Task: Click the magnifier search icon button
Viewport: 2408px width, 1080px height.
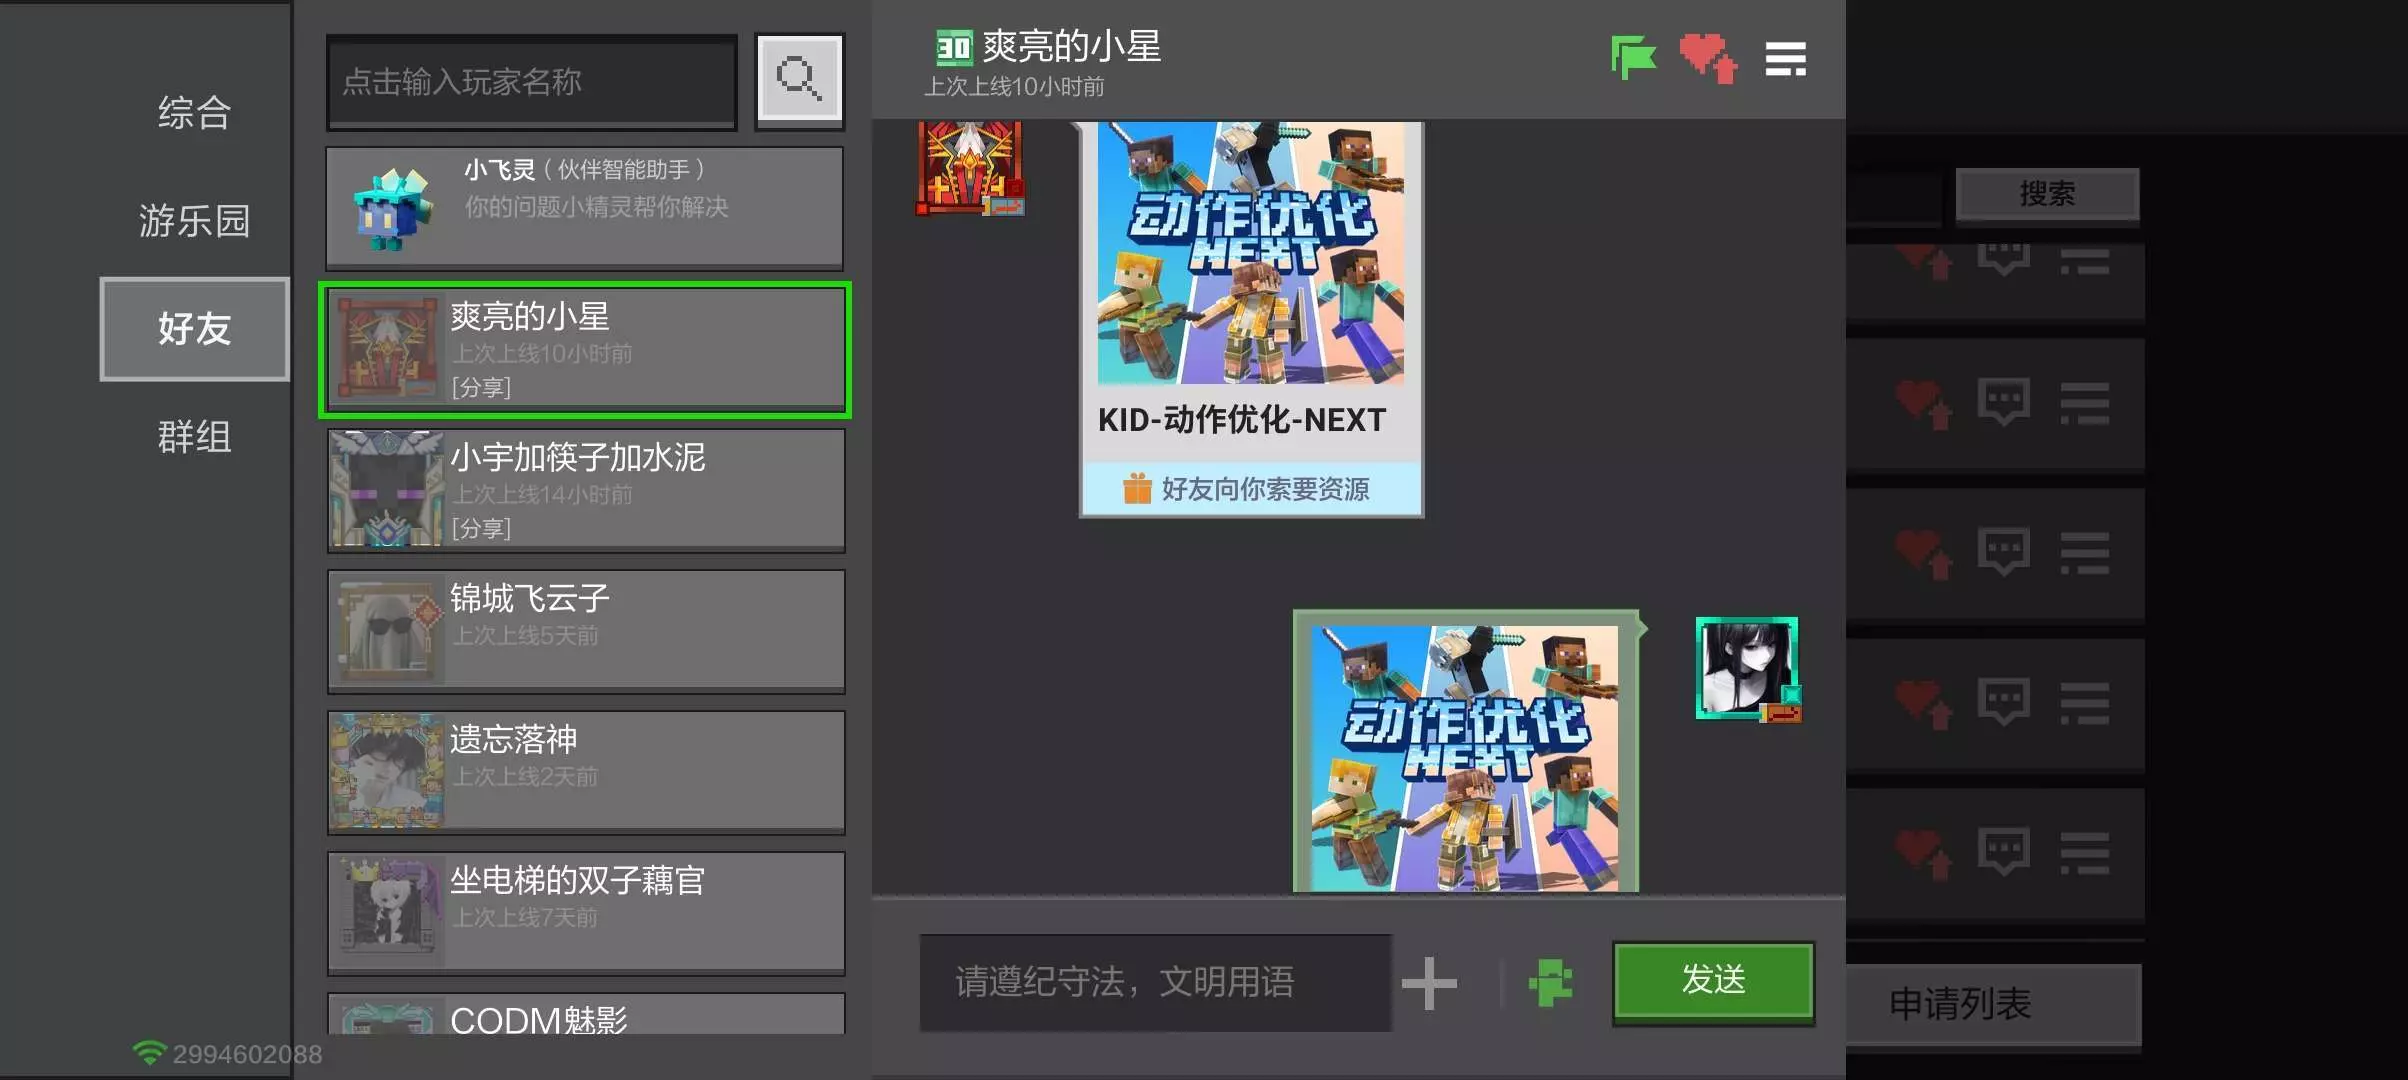Action: [x=799, y=80]
